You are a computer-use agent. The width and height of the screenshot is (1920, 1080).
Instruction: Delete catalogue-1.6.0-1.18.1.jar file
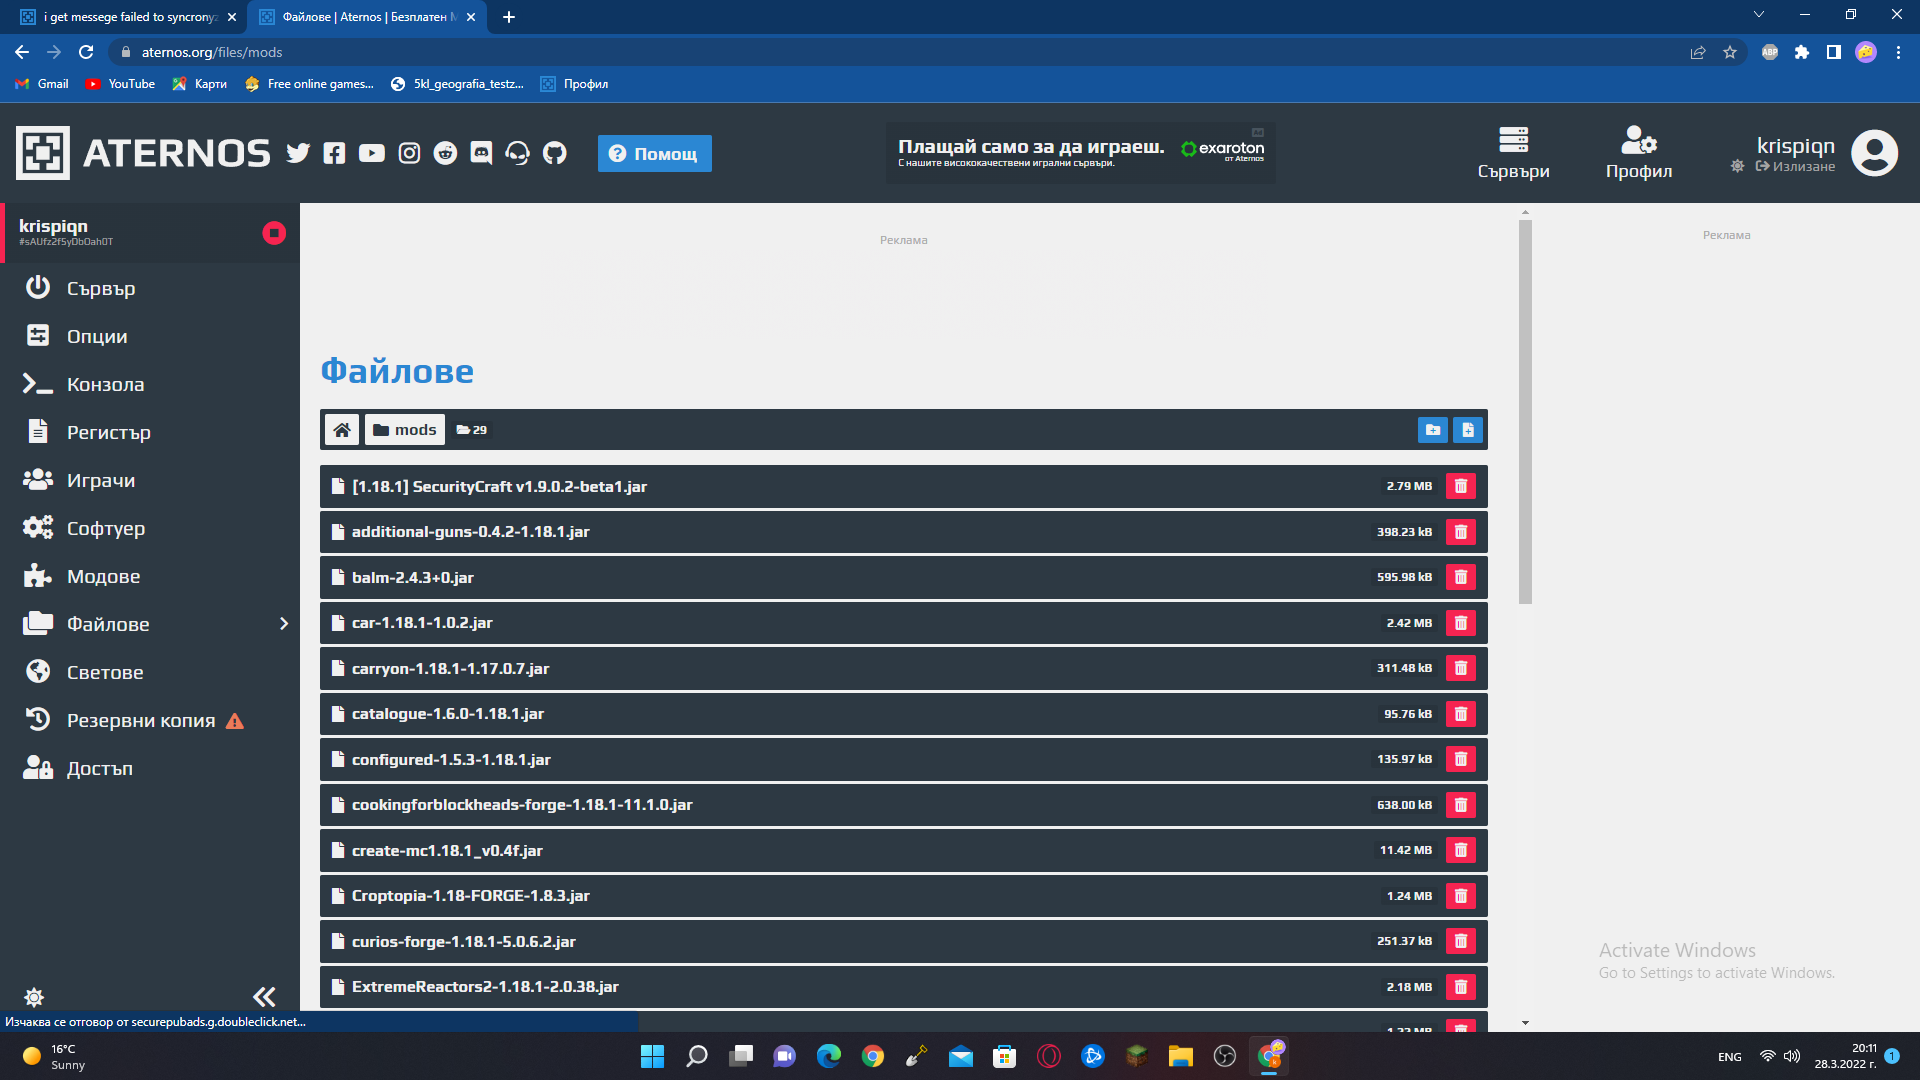[1461, 714]
